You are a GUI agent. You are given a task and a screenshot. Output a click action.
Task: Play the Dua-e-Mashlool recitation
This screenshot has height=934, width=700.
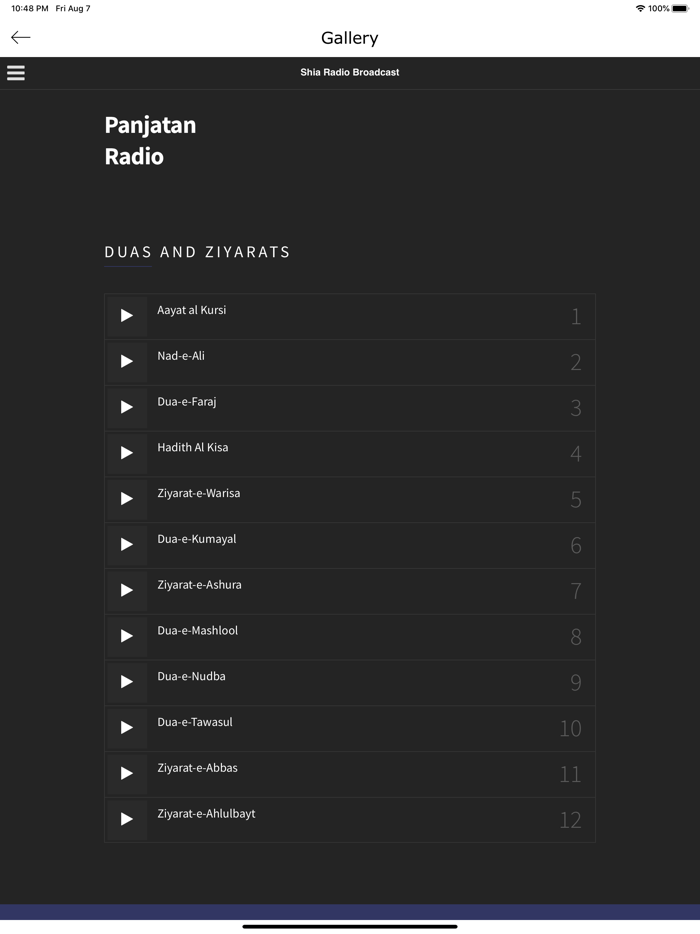click(x=126, y=637)
